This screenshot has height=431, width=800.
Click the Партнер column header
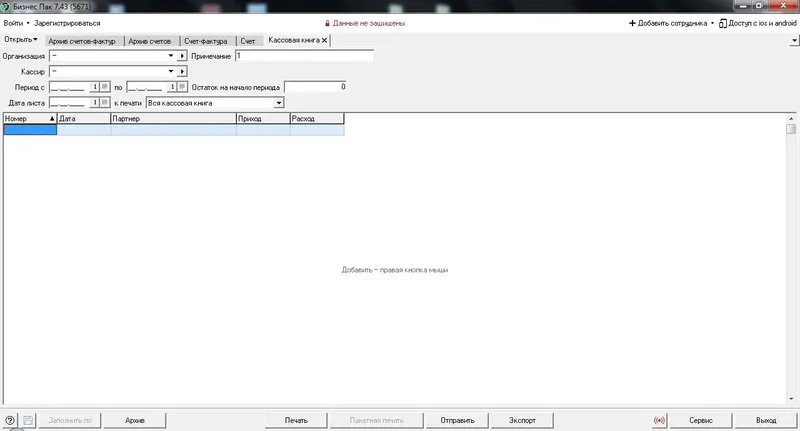173,118
